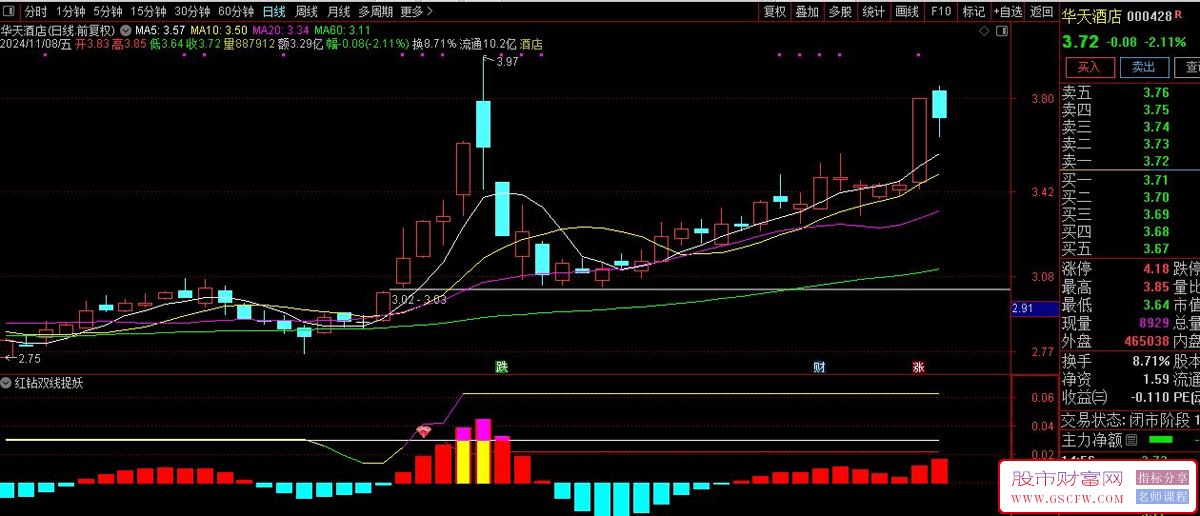
Task: Click the 卖四 price 3.75
Action: click(1156, 110)
